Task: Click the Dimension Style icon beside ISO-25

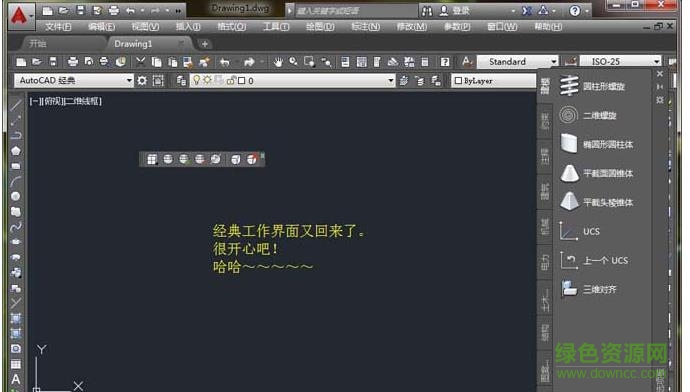Action: [x=570, y=61]
